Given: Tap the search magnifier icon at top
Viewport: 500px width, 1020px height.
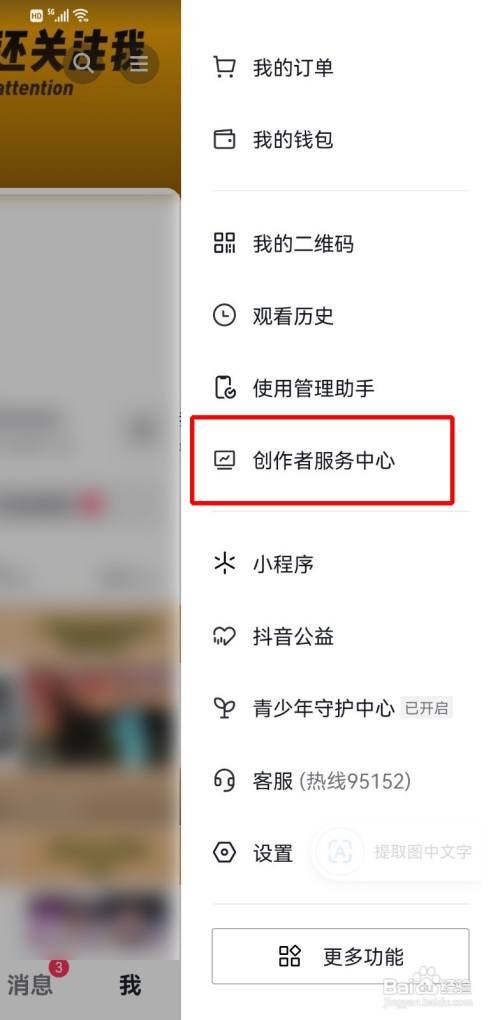Looking at the screenshot, I should [x=83, y=62].
